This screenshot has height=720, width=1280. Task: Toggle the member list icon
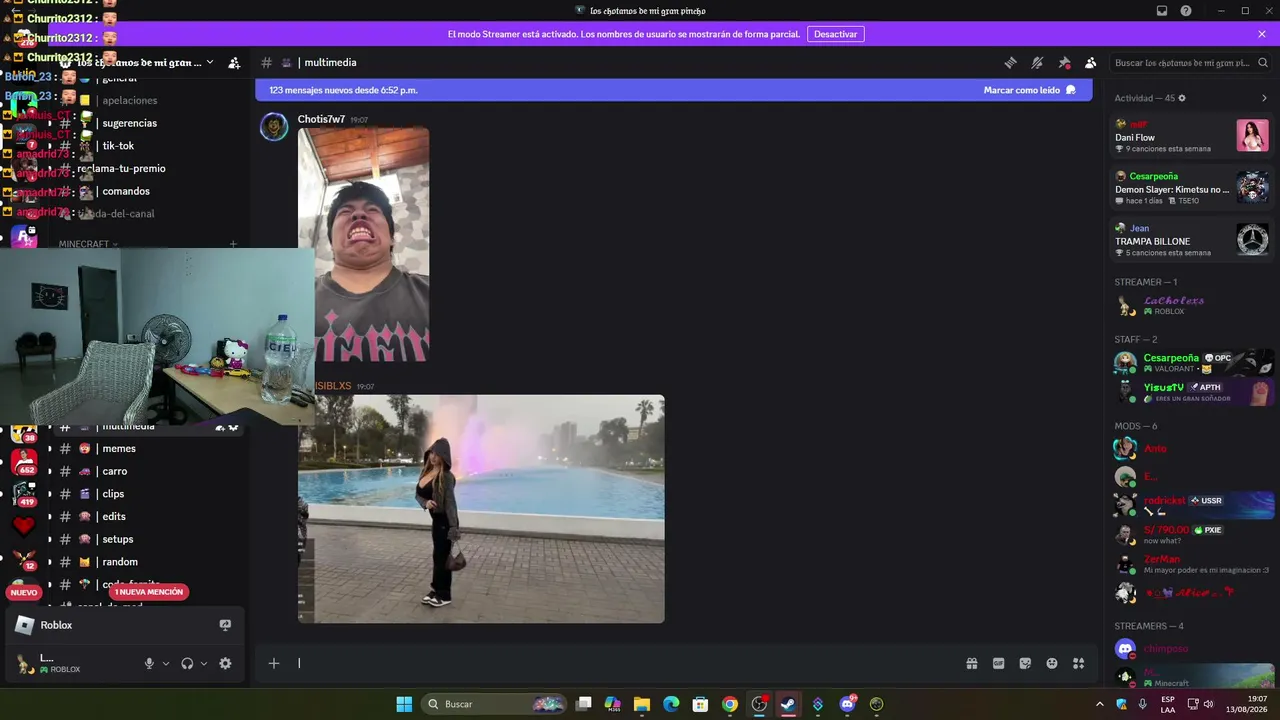tap(1091, 62)
